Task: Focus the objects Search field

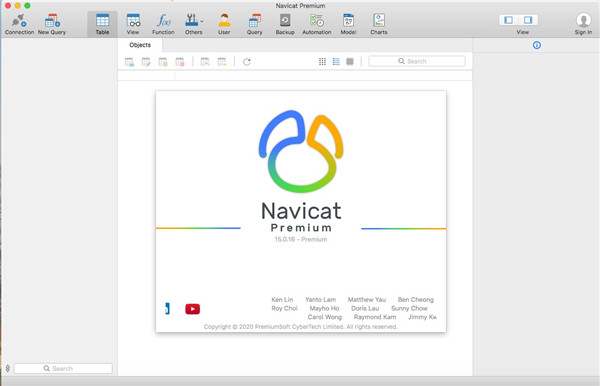Action: 417,61
